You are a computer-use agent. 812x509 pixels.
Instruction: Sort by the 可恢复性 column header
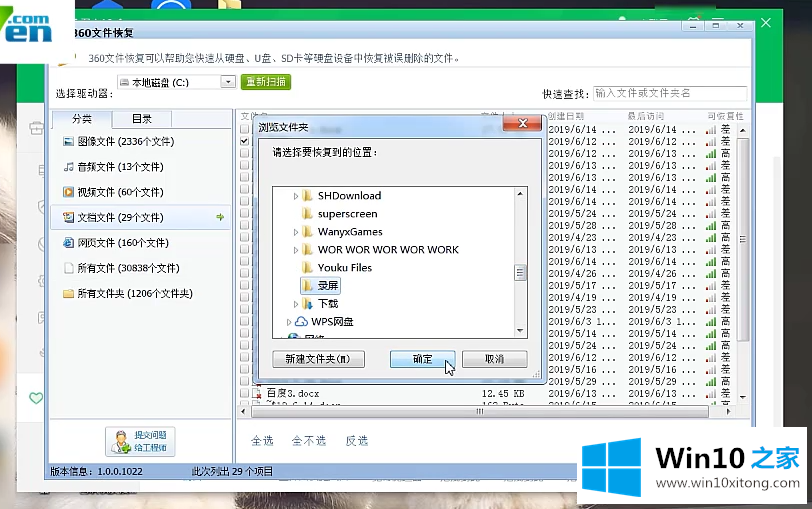tap(726, 116)
